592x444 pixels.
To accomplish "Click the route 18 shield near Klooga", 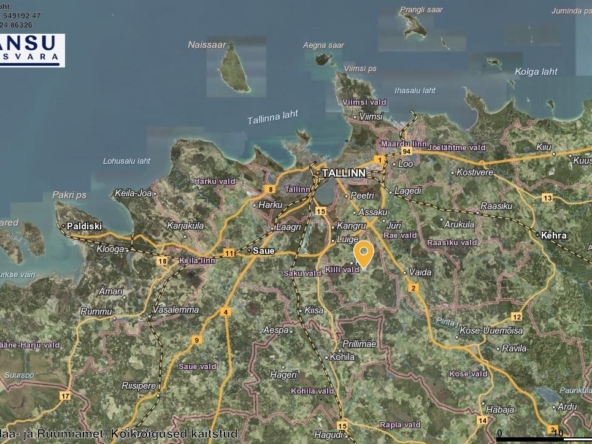I will point(162,261).
